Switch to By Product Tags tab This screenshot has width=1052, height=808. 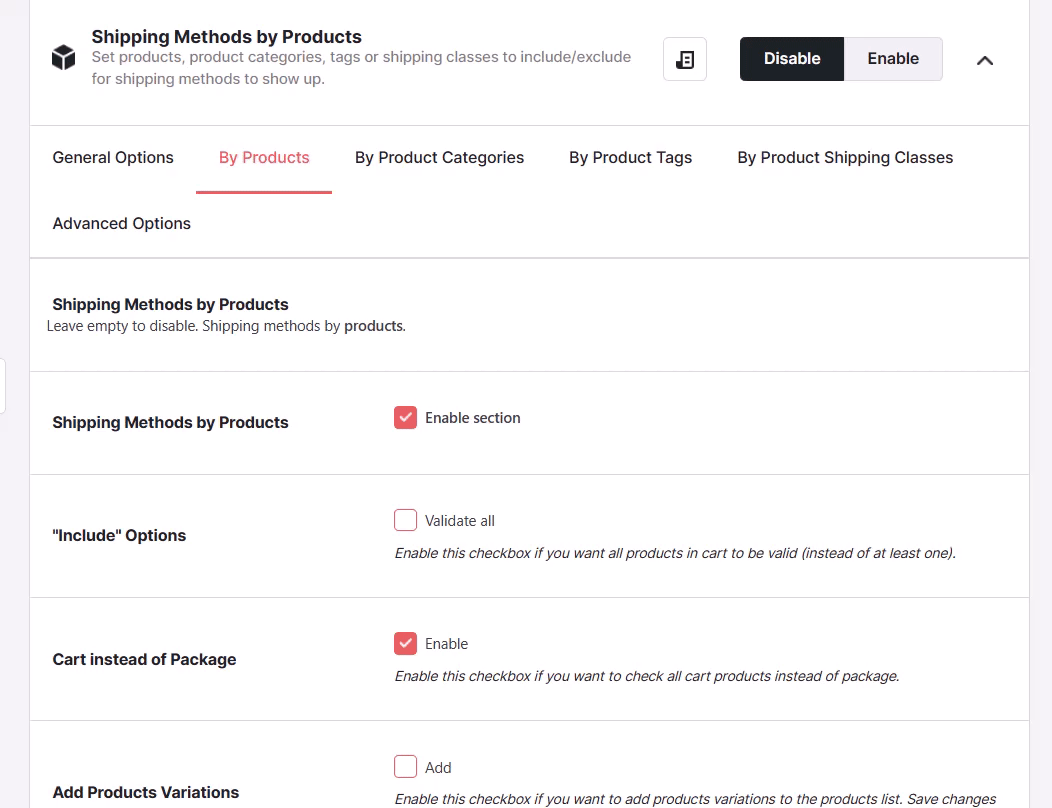631,158
